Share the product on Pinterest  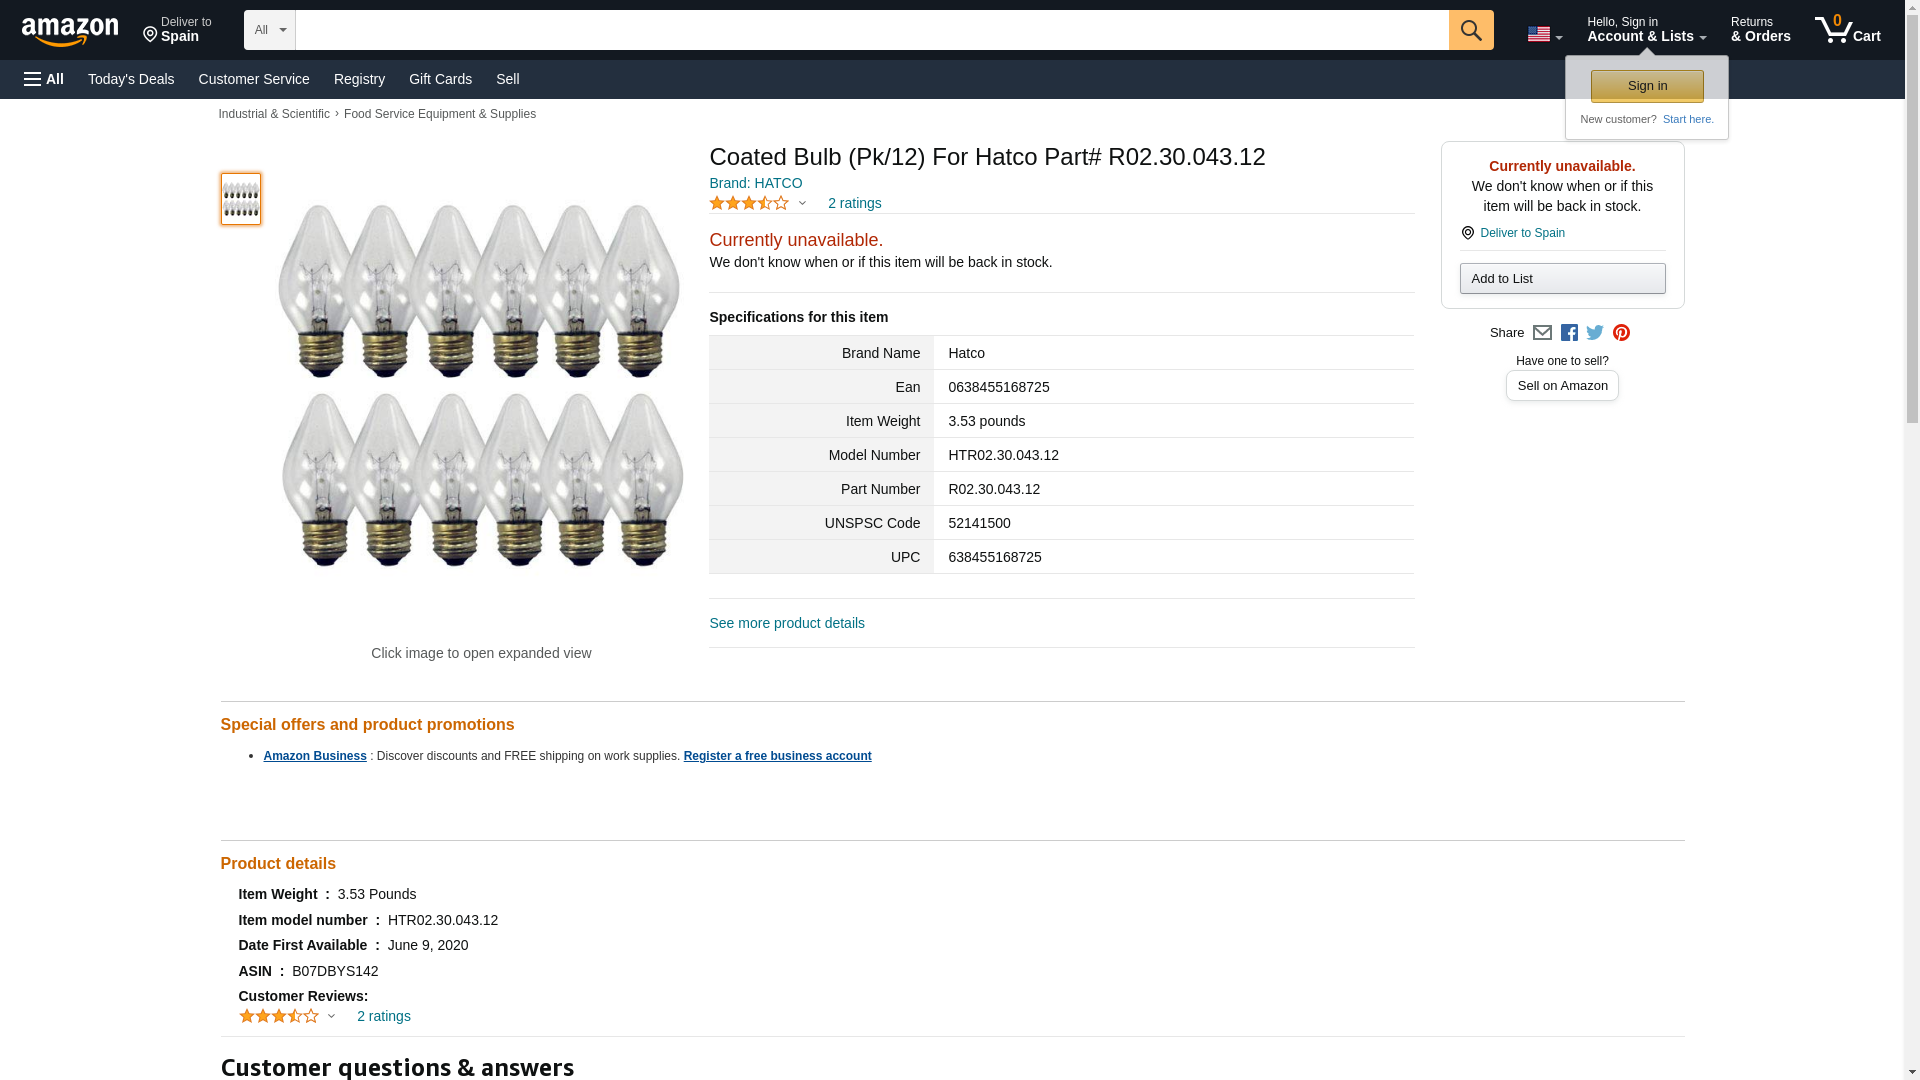[x=1621, y=333]
